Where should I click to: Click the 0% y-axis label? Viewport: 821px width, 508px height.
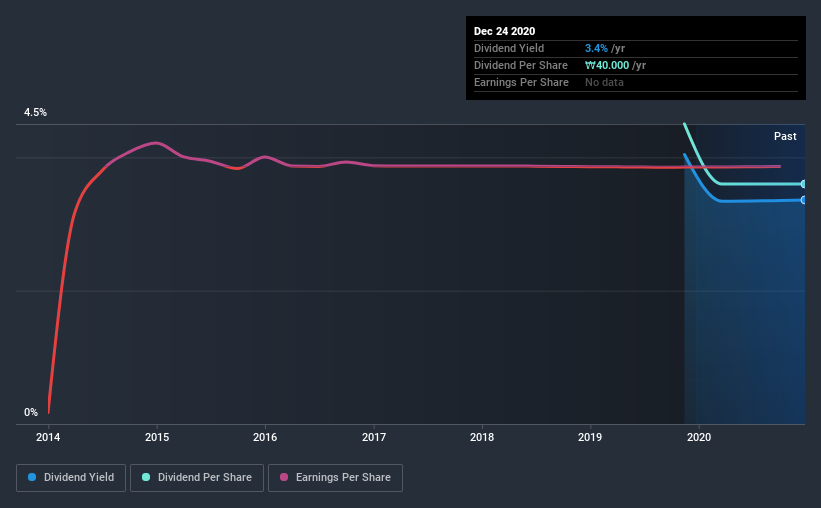31,412
